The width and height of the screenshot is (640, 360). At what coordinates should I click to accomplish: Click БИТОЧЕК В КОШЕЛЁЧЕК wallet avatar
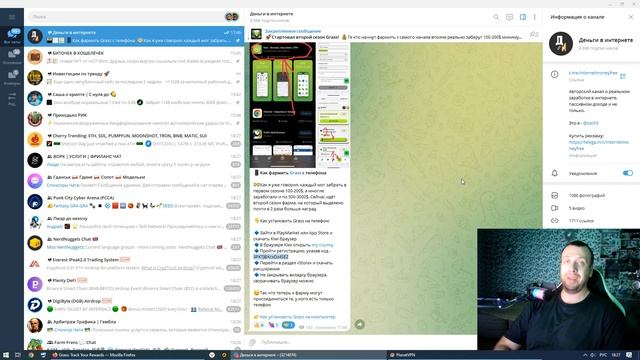click(35, 57)
